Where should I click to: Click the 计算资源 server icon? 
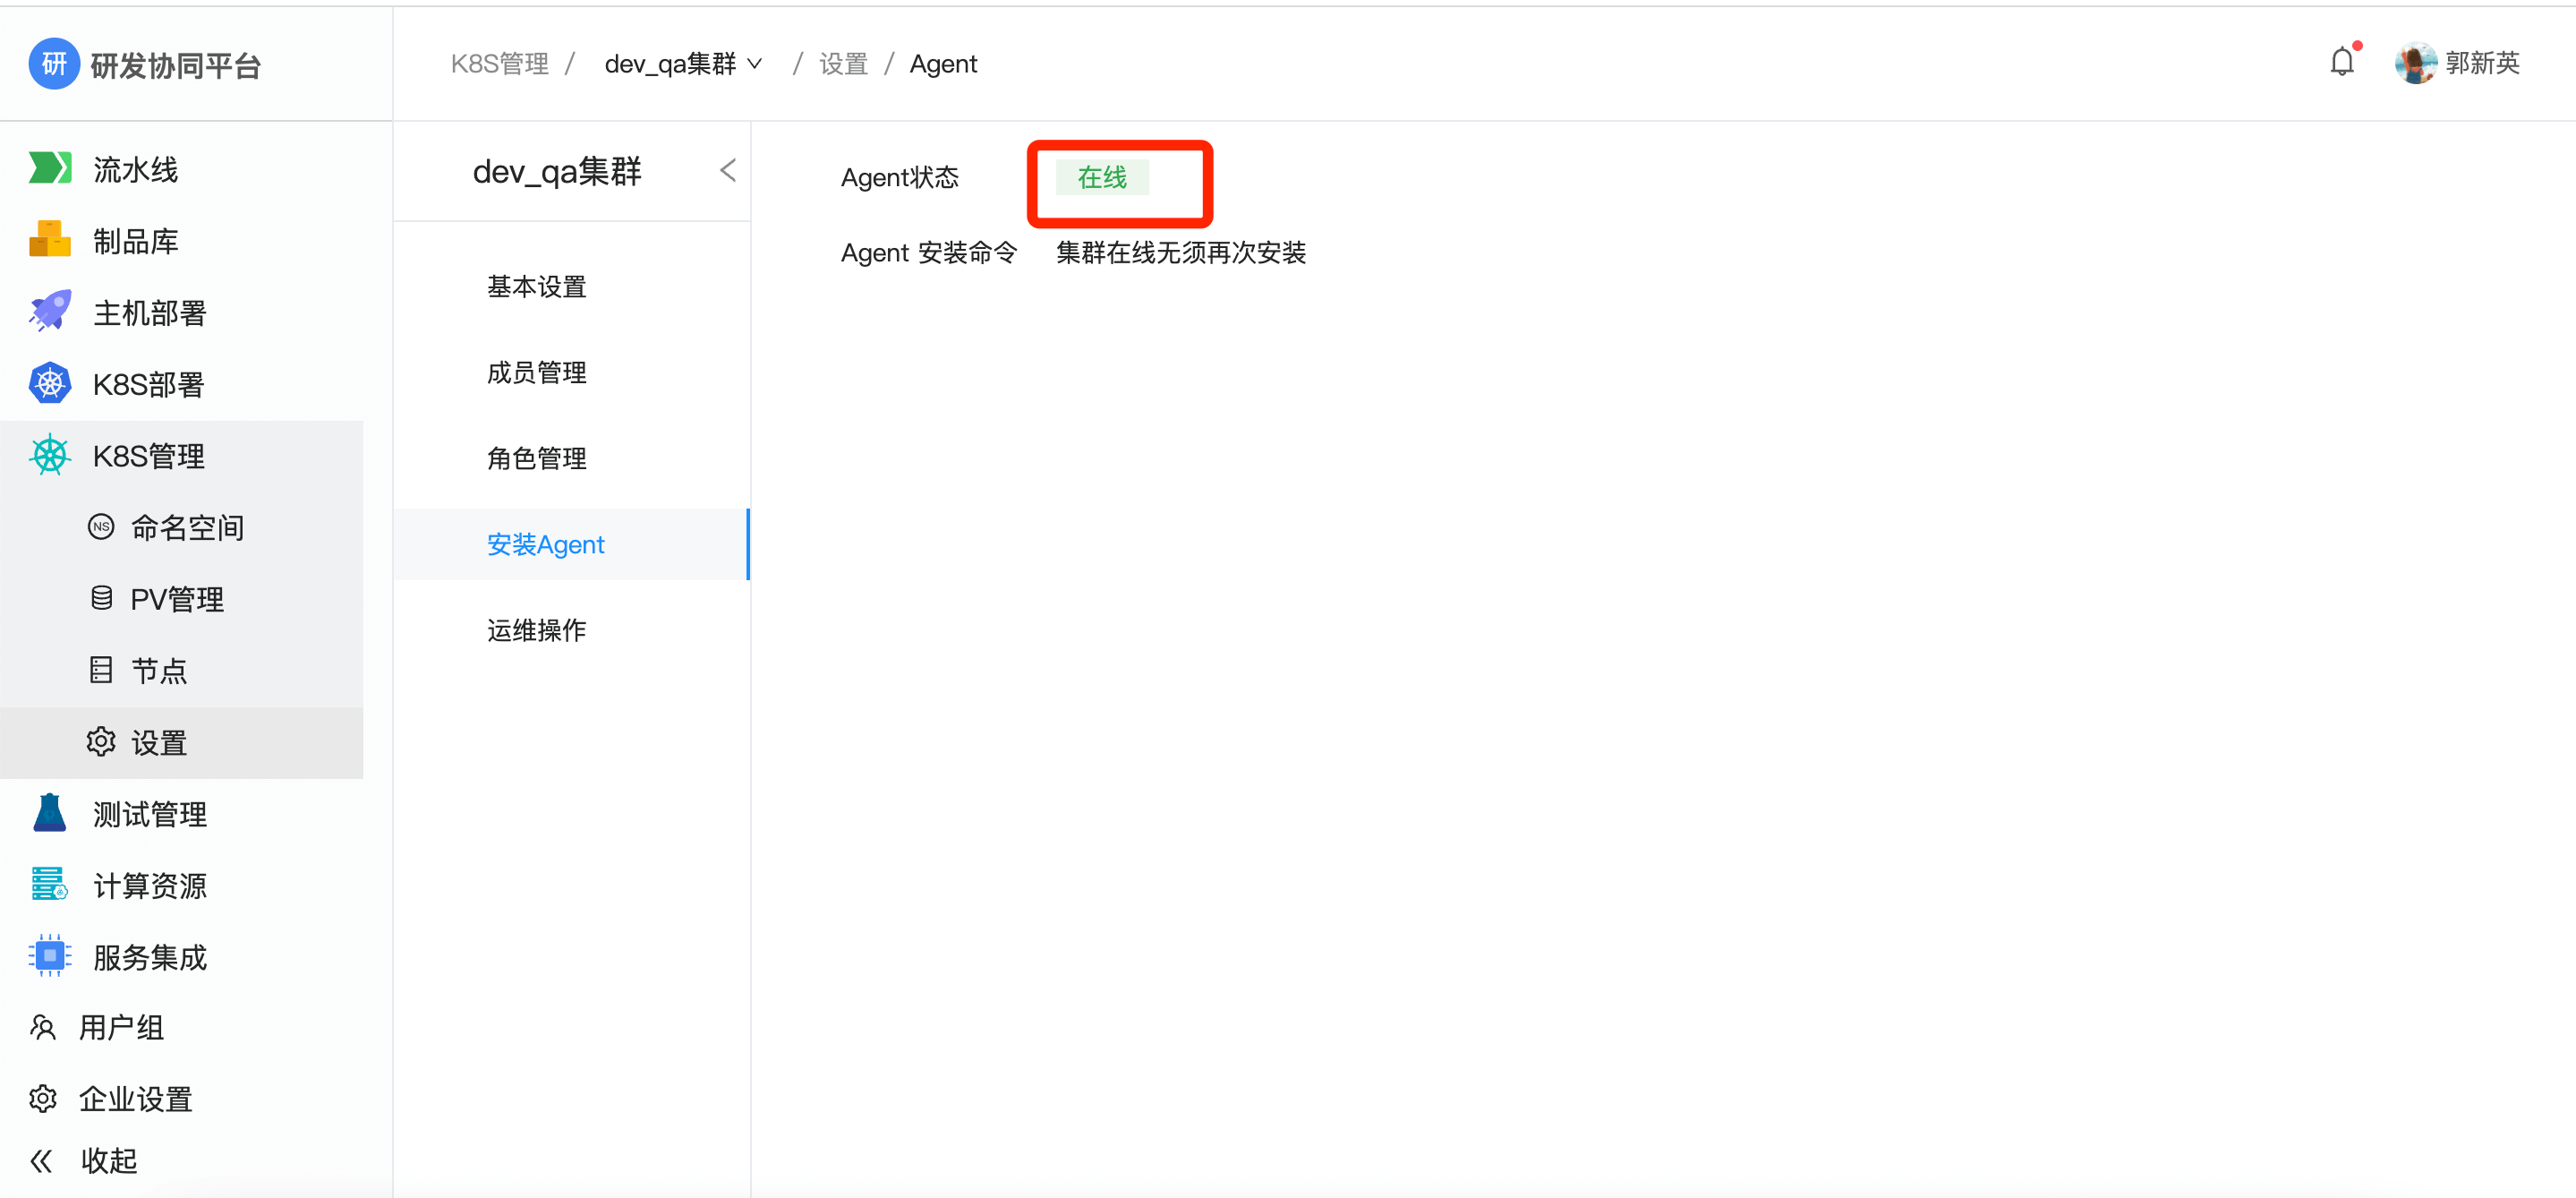pyautogui.click(x=50, y=885)
